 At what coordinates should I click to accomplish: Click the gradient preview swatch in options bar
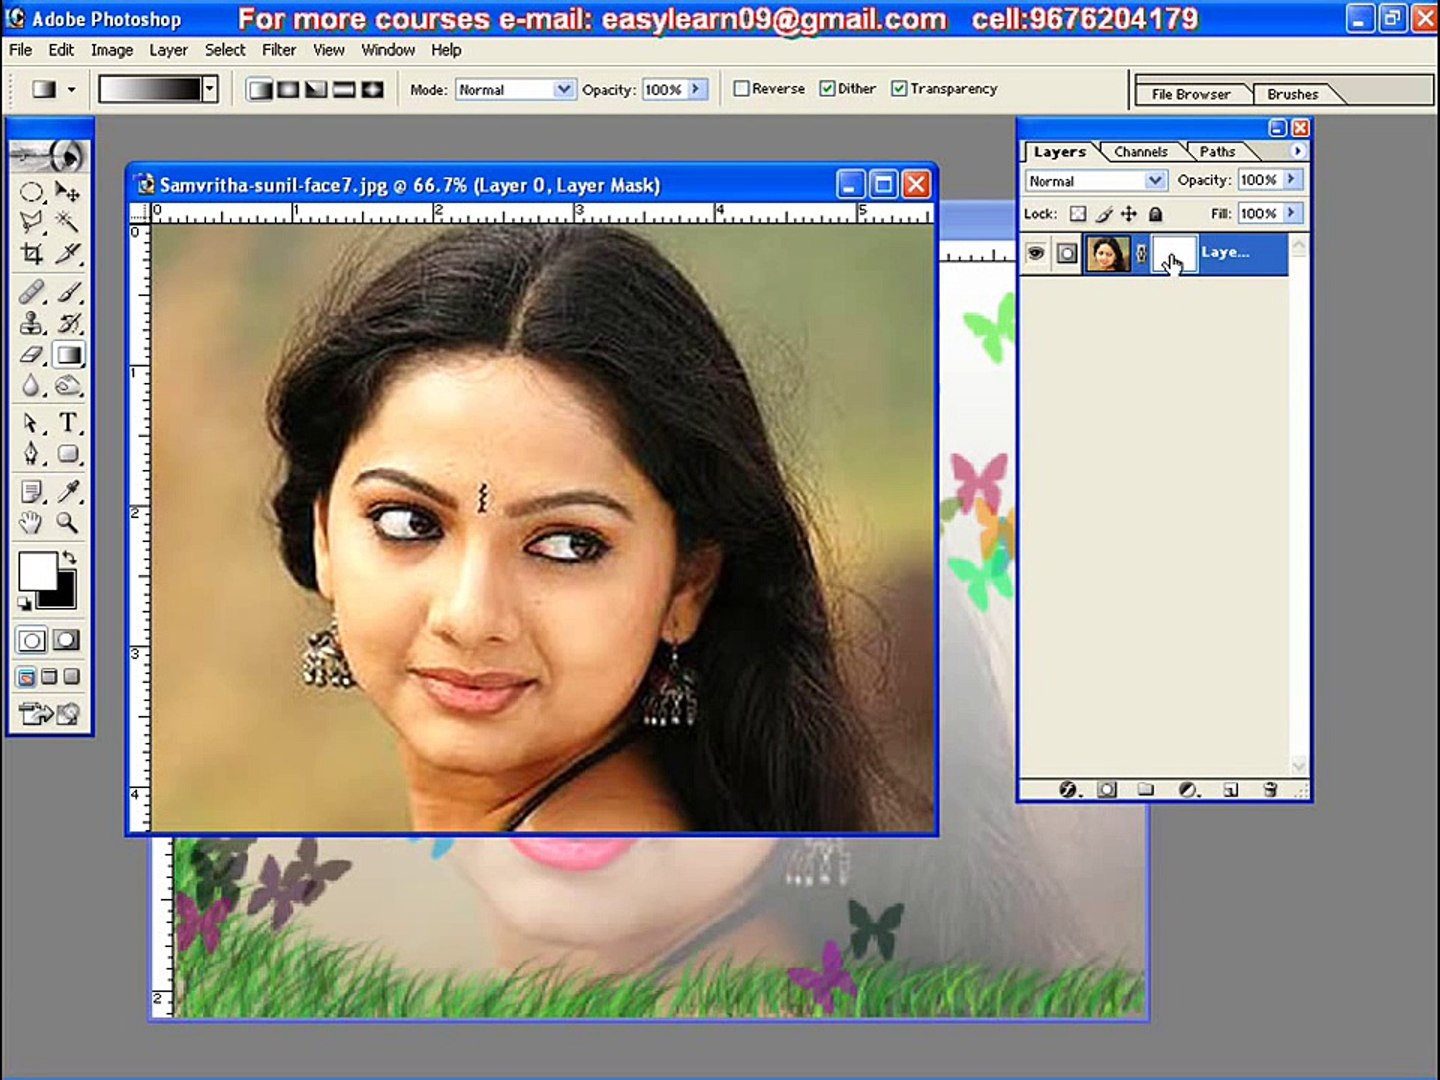click(x=150, y=90)
